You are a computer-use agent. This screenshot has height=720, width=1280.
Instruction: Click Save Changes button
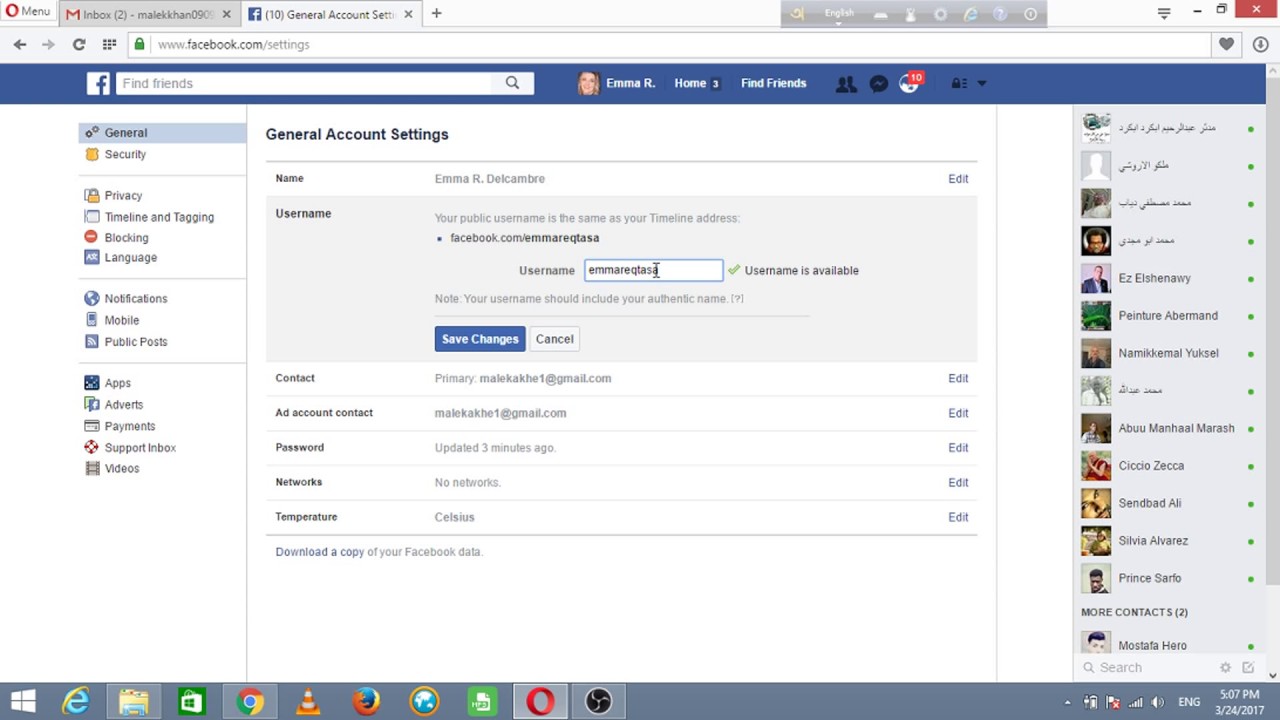tap(480, 339)
